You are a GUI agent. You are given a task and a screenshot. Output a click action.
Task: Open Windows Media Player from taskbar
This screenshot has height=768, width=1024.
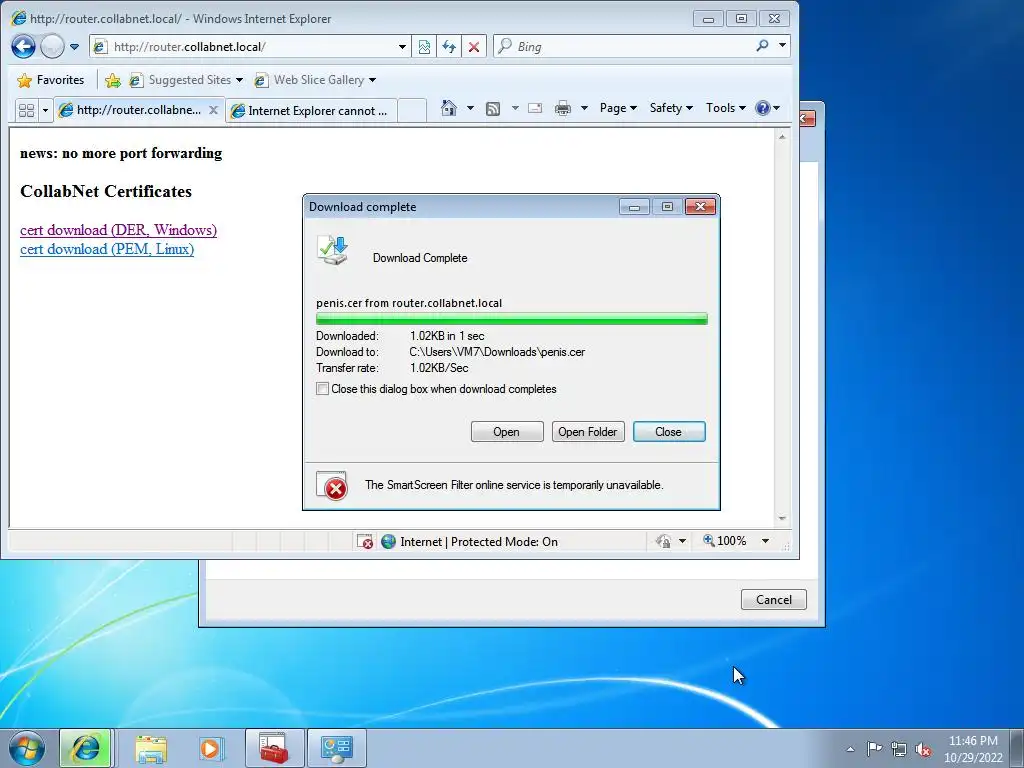pyautogui.click(x=210, y=748)
